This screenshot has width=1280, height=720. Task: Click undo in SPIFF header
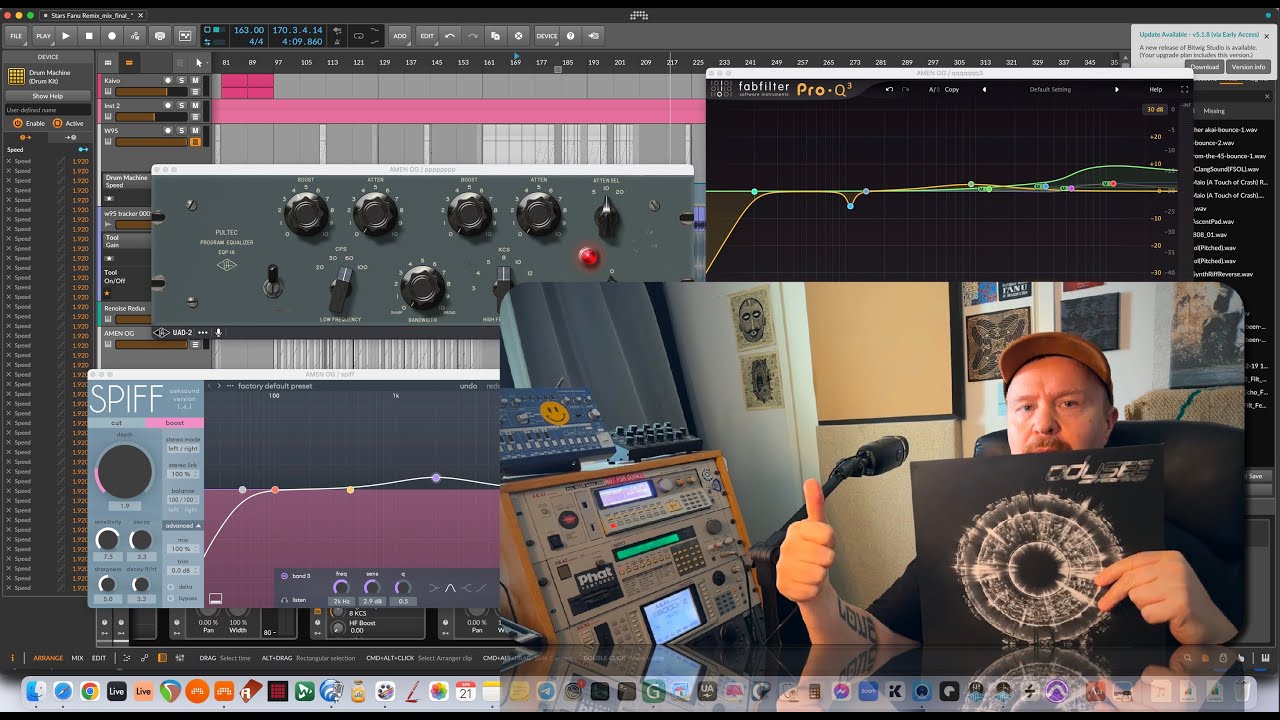pos(468,386)
